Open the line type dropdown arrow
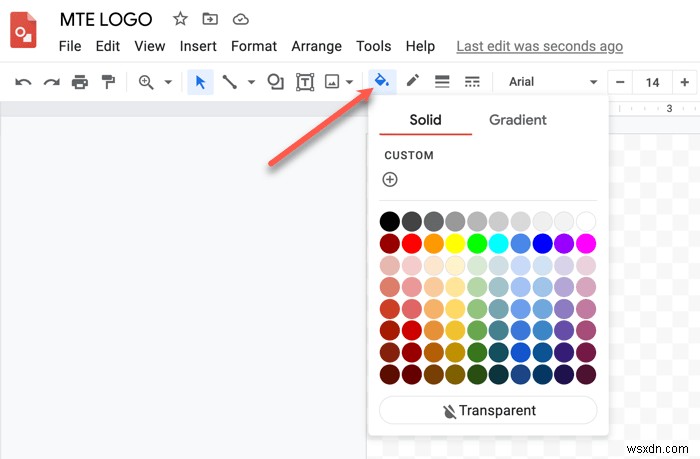Image resolution: width=700 pixels, height=459 pixels. [x=251, y=82]
